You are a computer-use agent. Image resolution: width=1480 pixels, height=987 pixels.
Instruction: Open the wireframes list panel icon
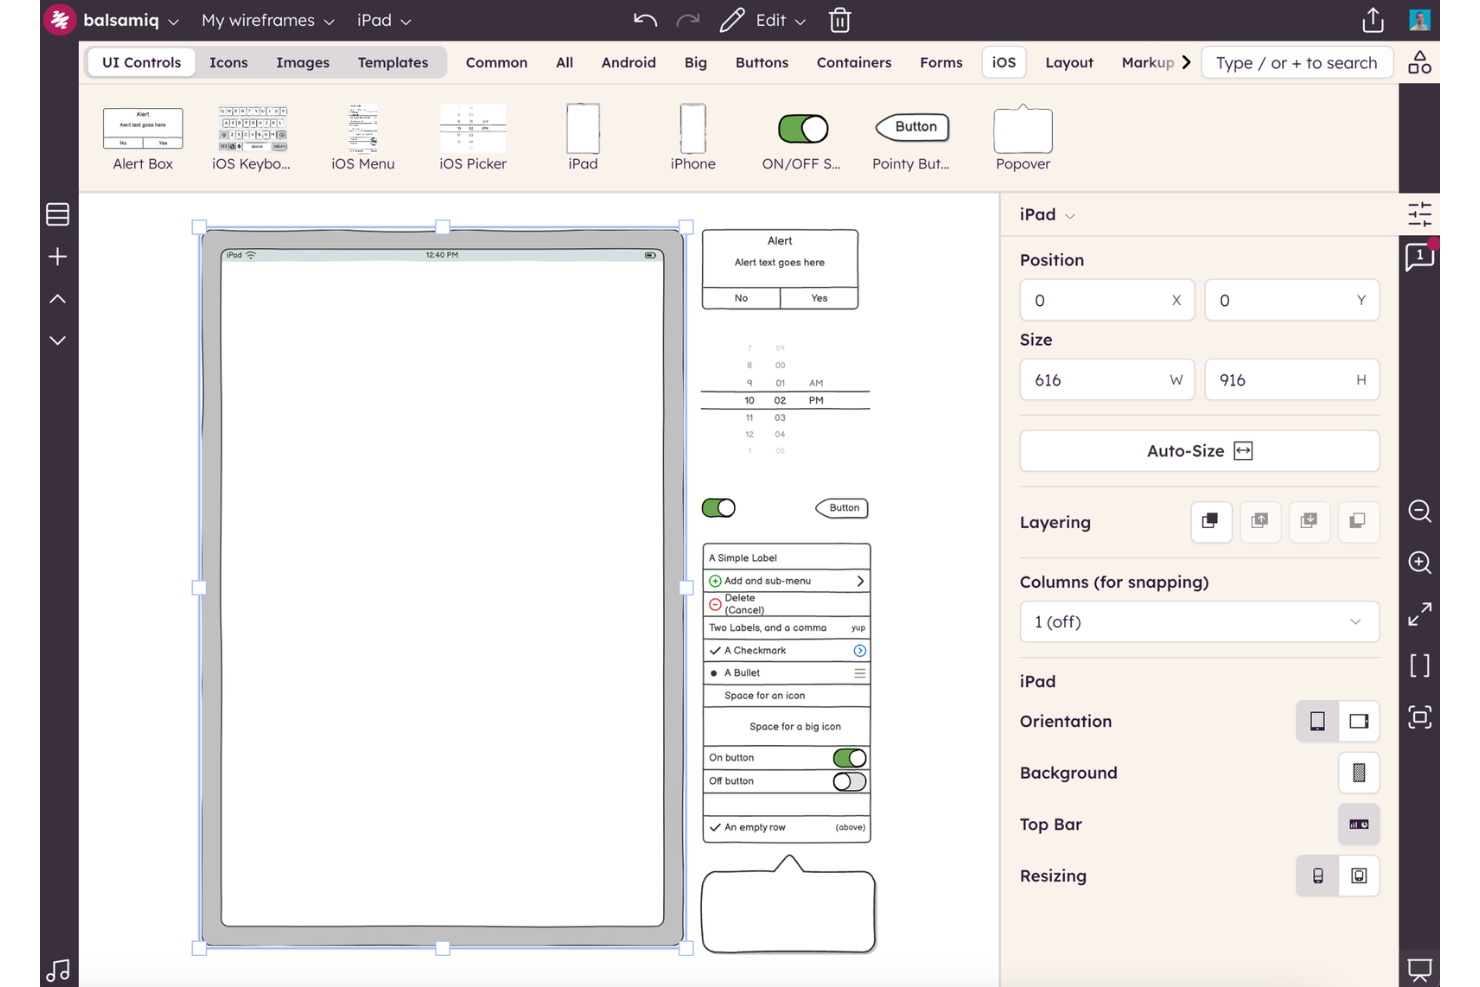58,214
